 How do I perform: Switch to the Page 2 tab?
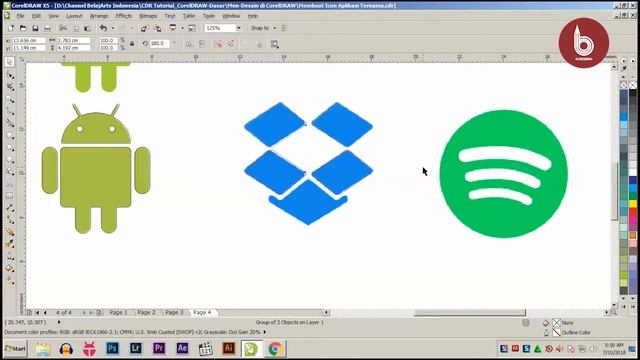146,312
